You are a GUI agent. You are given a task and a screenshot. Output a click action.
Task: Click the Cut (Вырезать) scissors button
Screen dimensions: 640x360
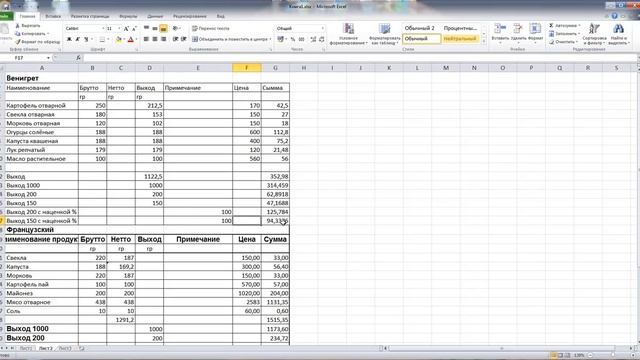pos(28,25)
